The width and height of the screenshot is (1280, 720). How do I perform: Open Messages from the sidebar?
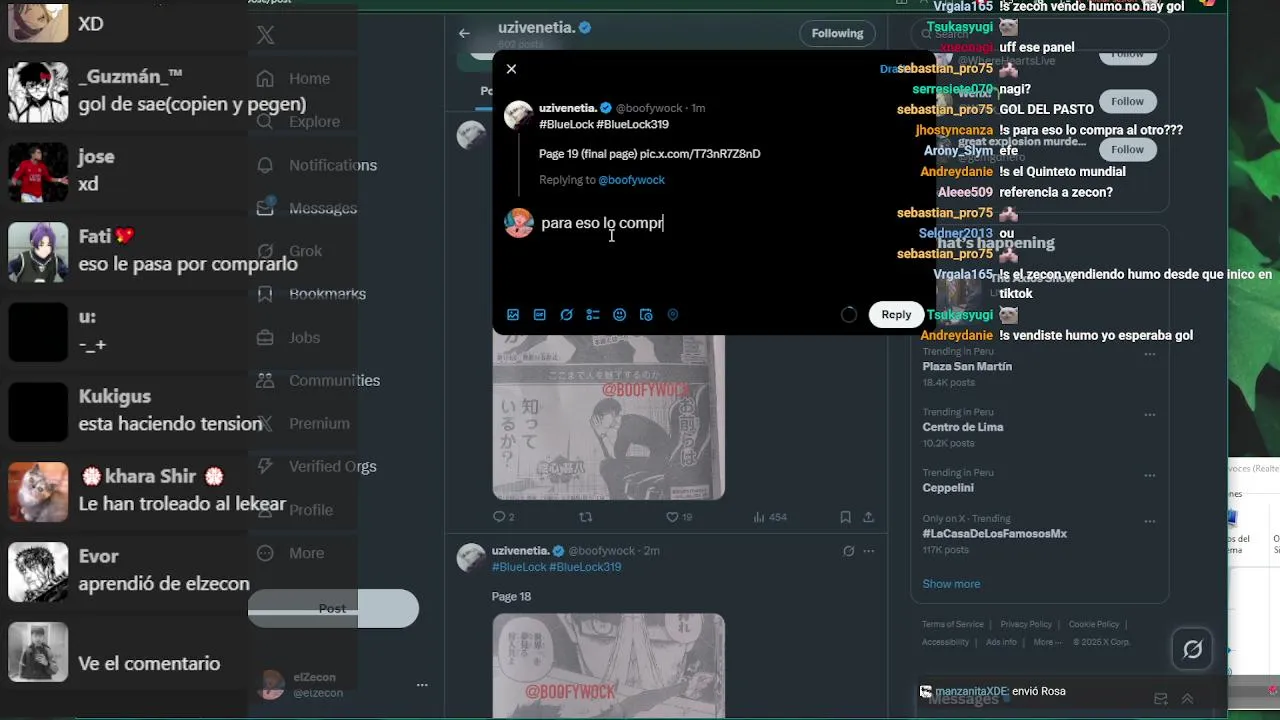pyautogui.click(x=306, y=208)
